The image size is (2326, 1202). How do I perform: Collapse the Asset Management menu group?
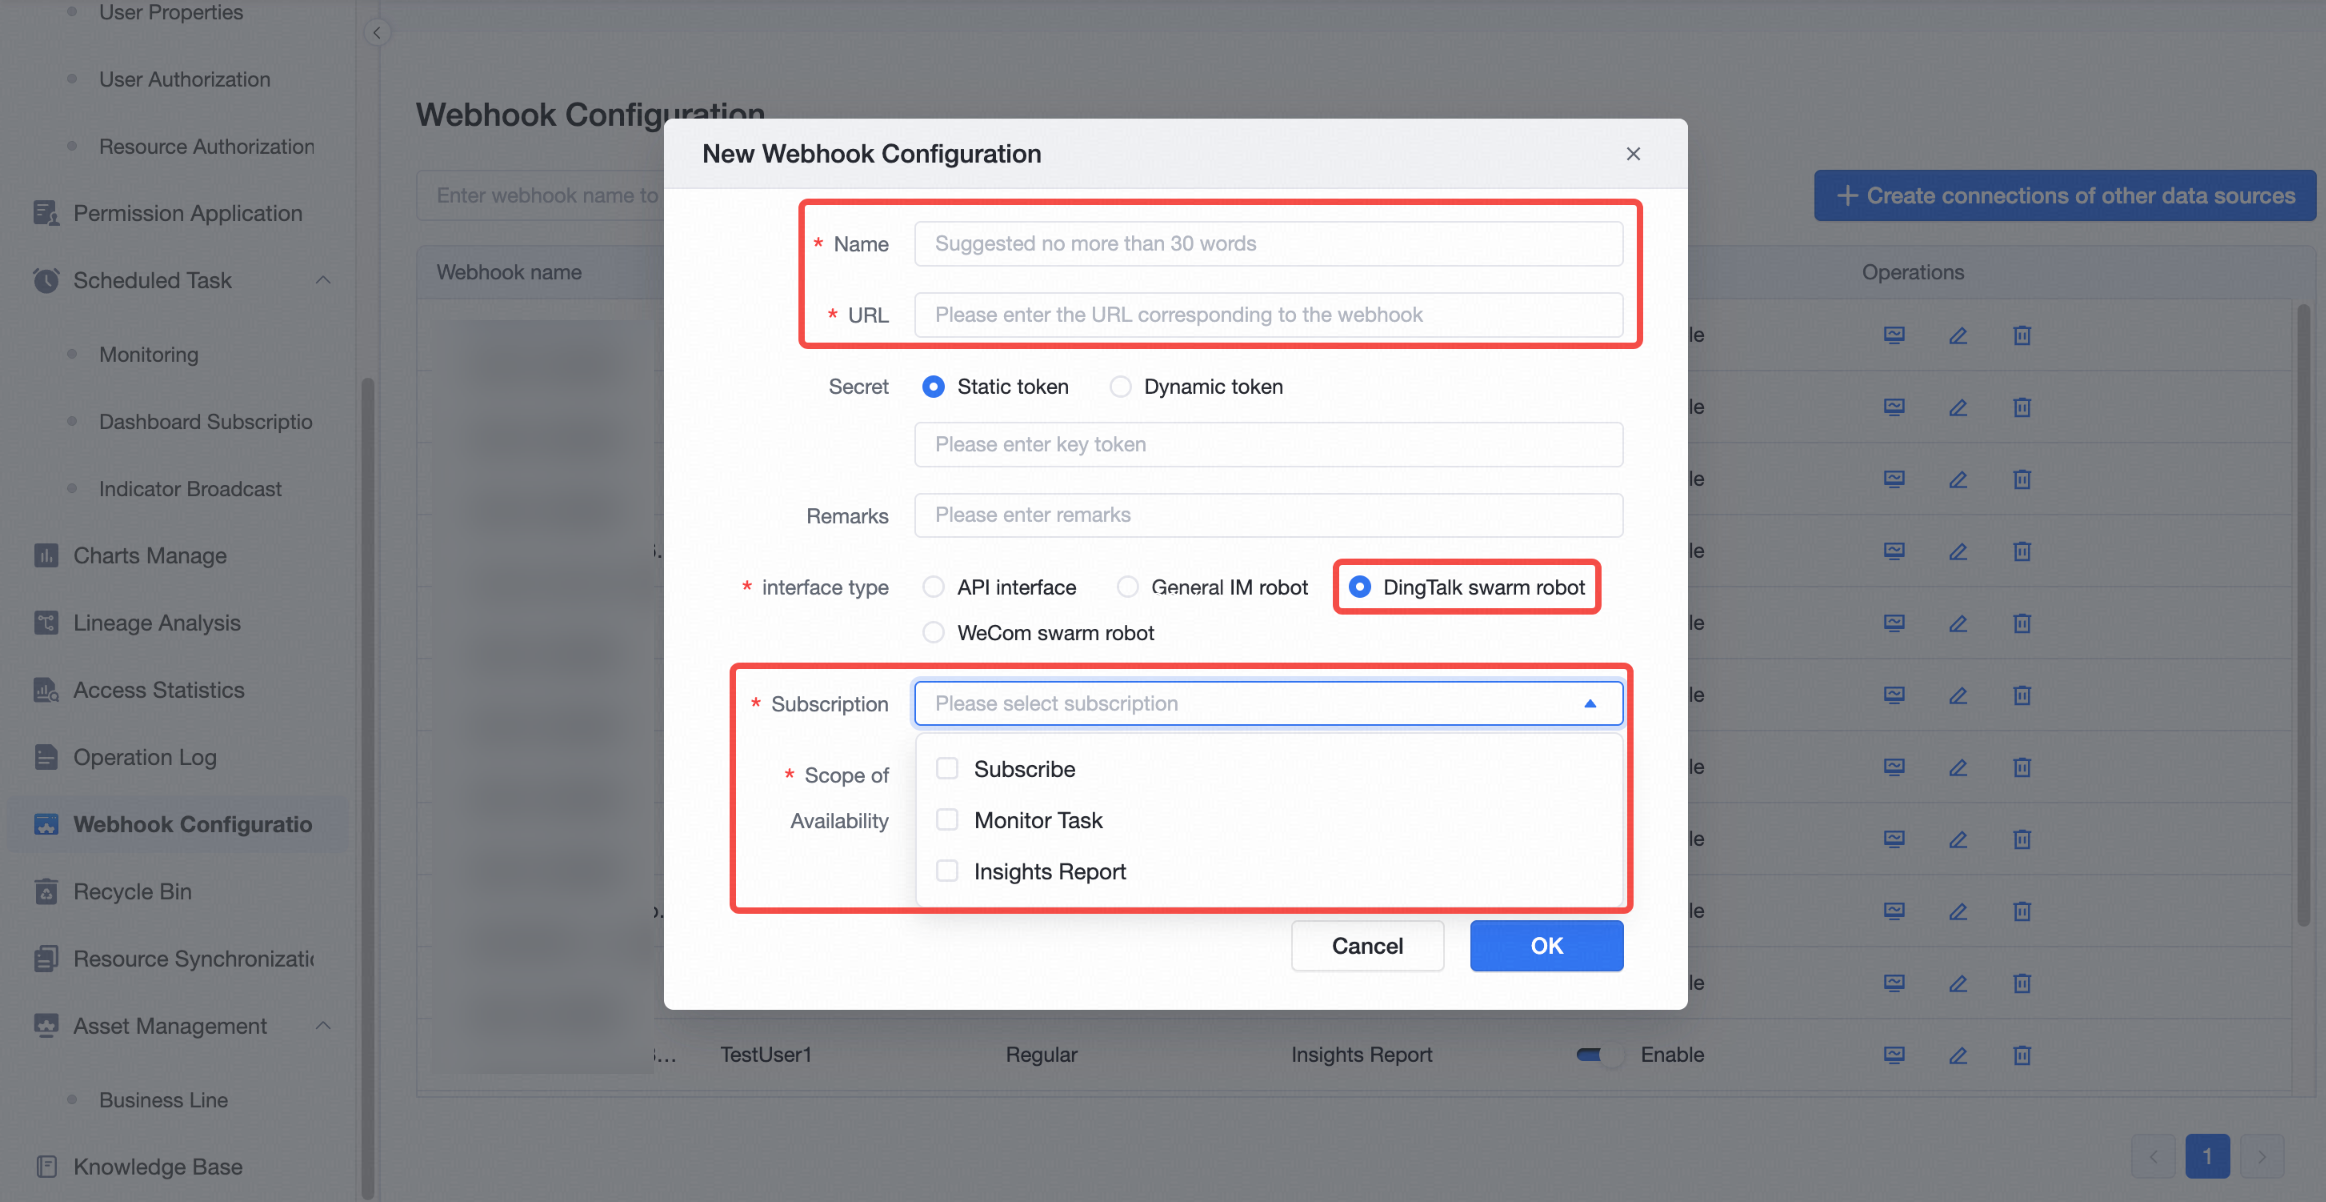pyautogui.click(x=323, y=1026)
